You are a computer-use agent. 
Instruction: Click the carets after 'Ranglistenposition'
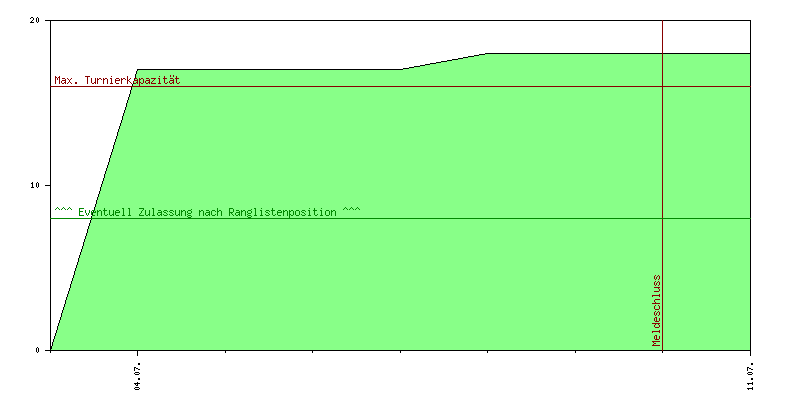(351, 211)
